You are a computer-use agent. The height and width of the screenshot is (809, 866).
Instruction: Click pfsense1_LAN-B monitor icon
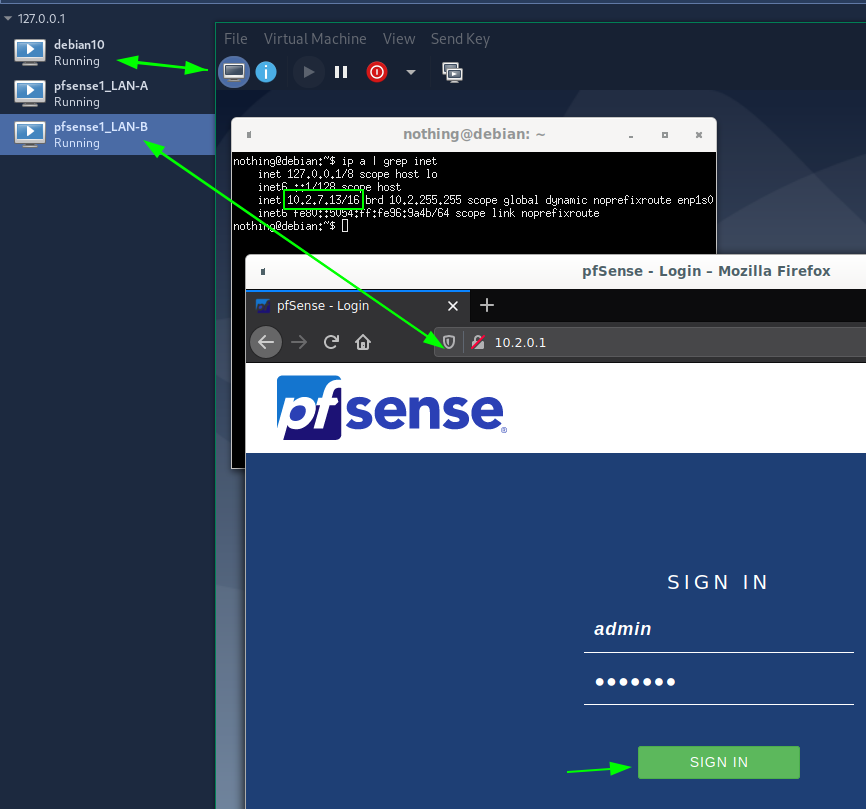30,135
